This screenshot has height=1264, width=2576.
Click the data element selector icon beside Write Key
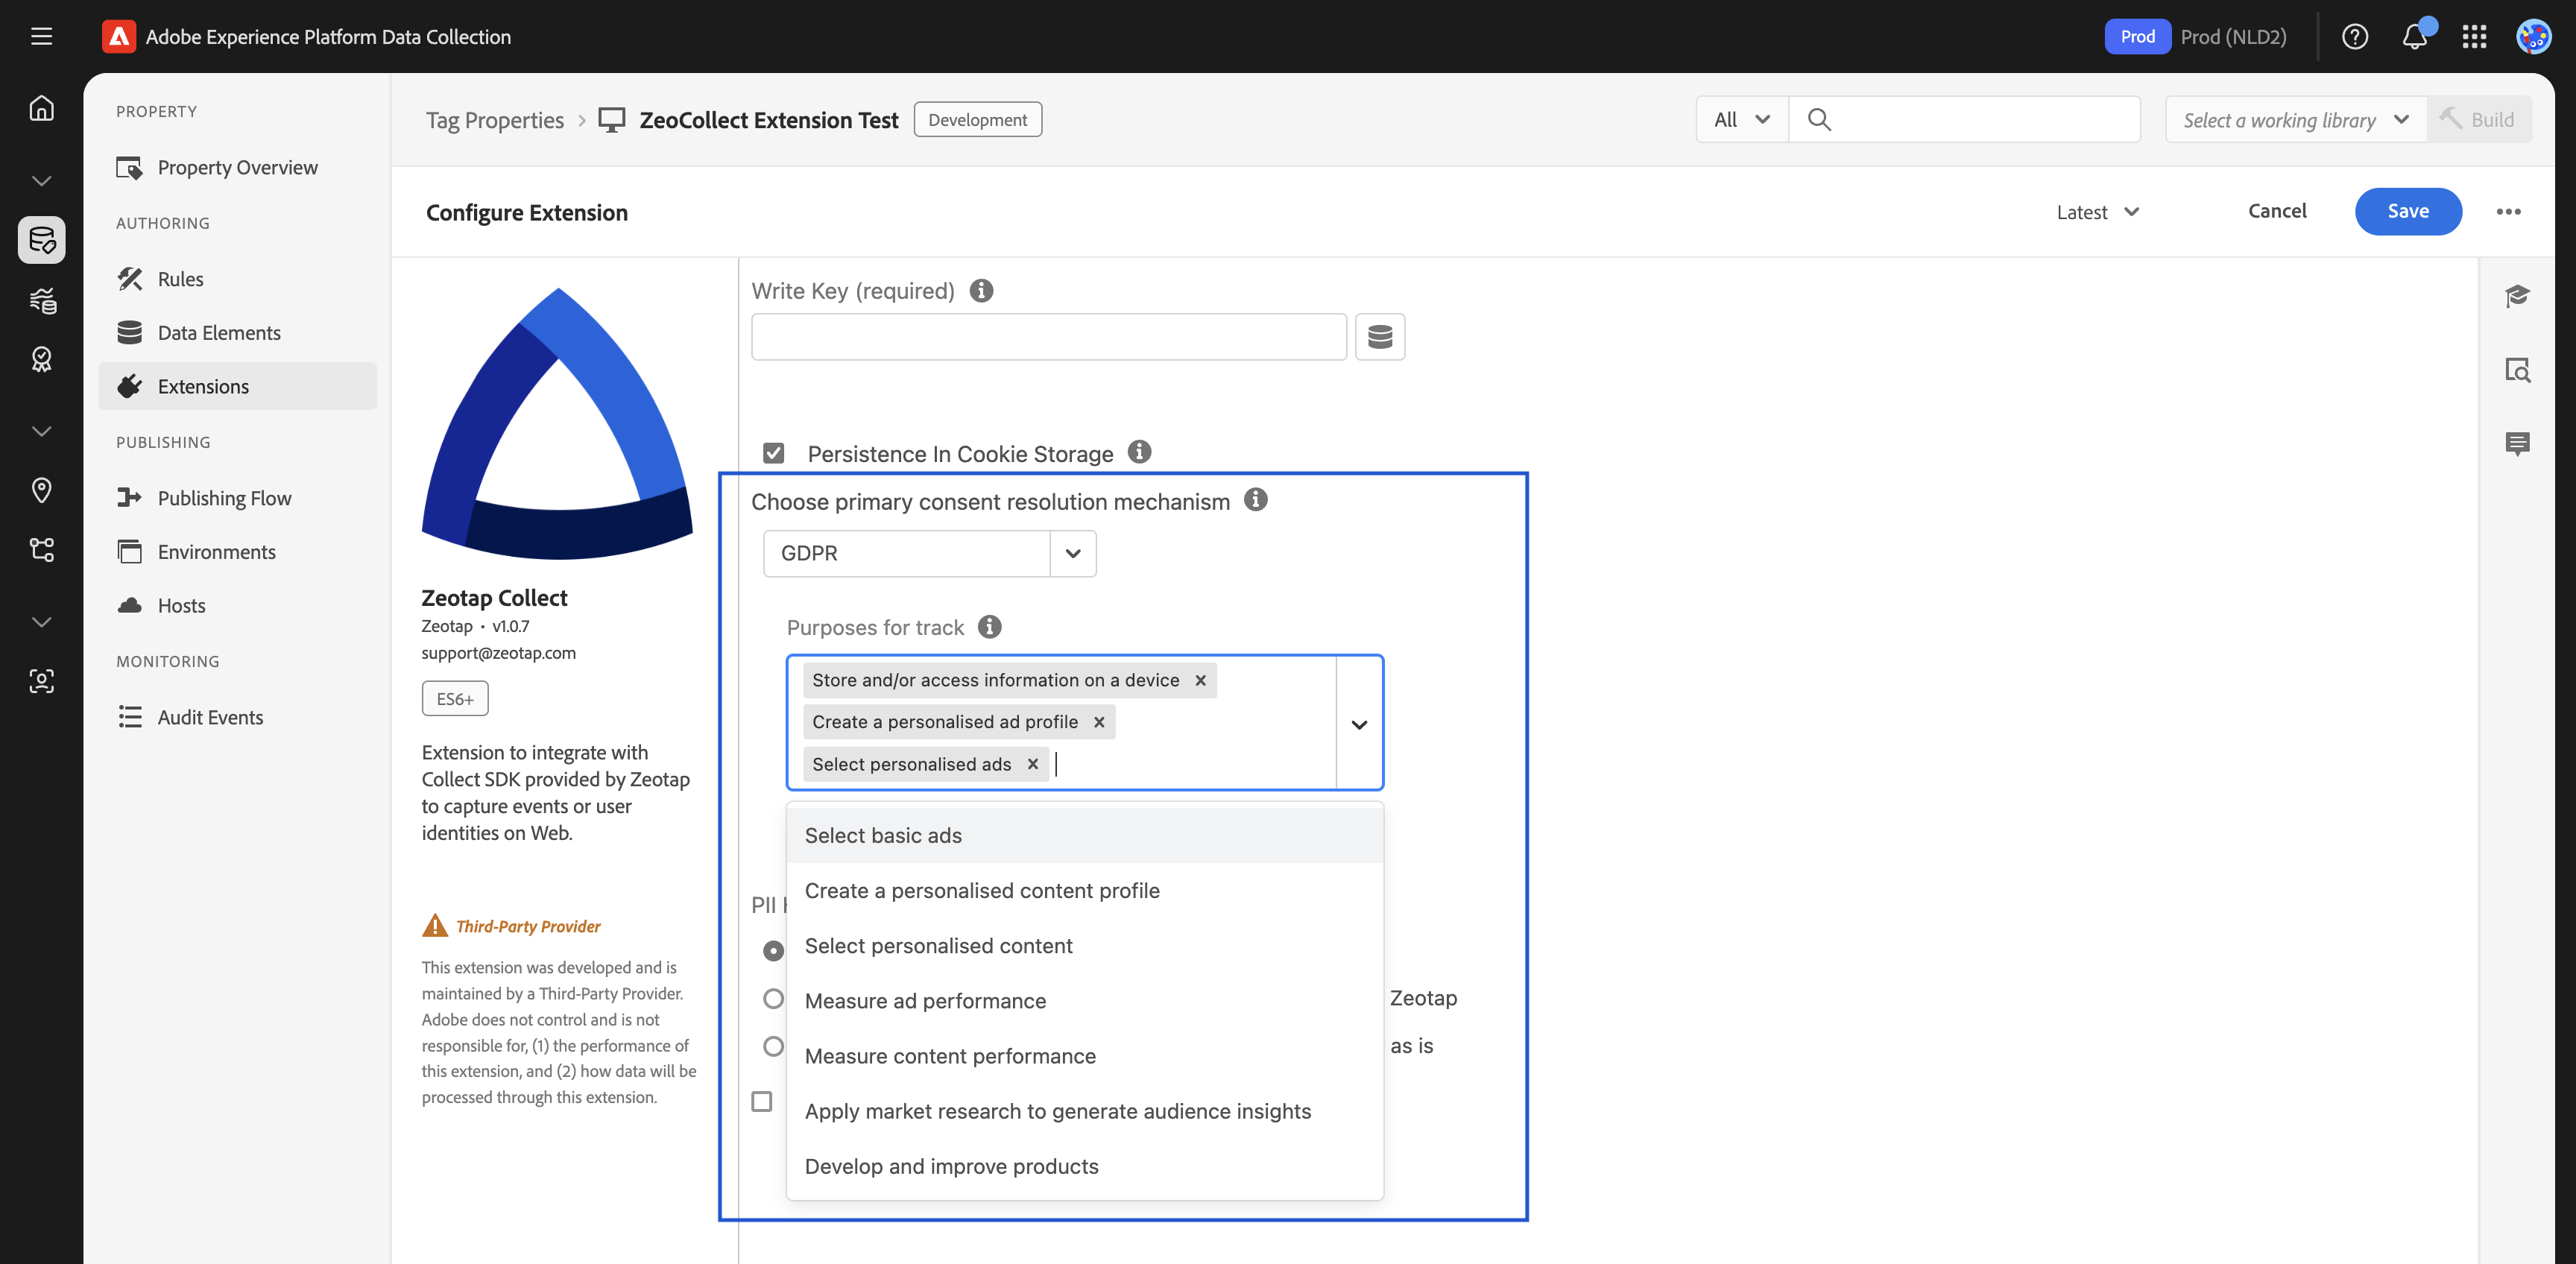click(1379, 336)
